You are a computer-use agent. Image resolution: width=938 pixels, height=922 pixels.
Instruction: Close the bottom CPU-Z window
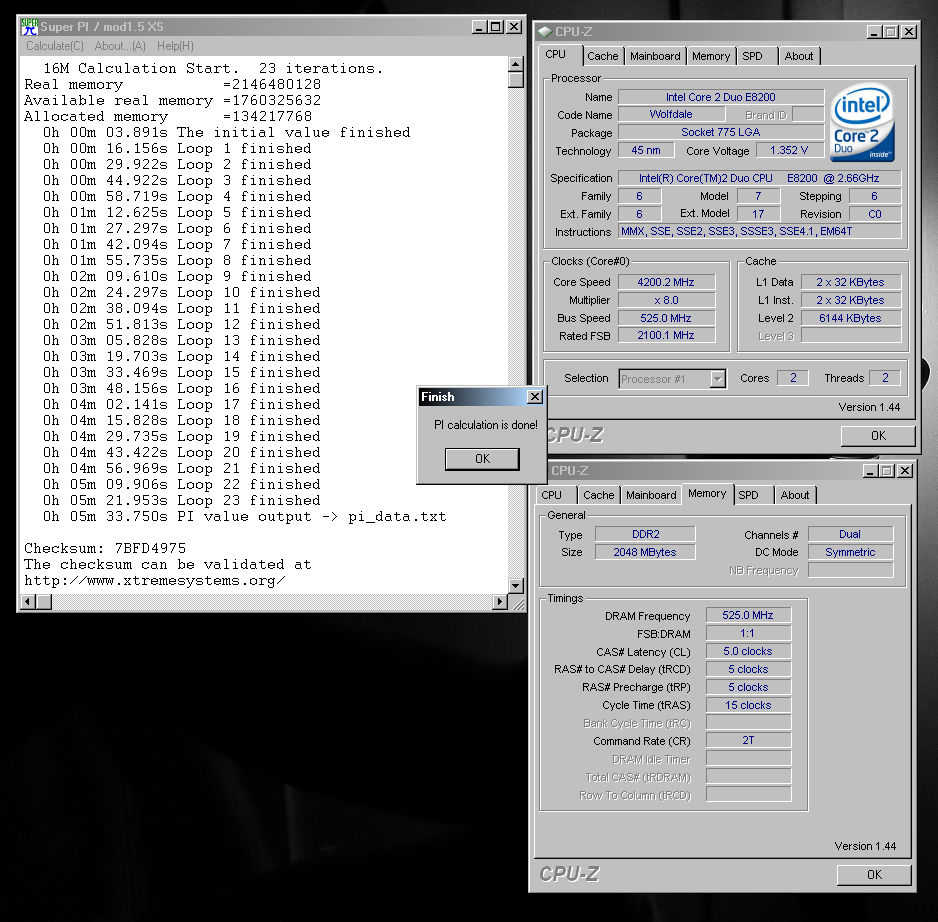(x=905, y=471)
